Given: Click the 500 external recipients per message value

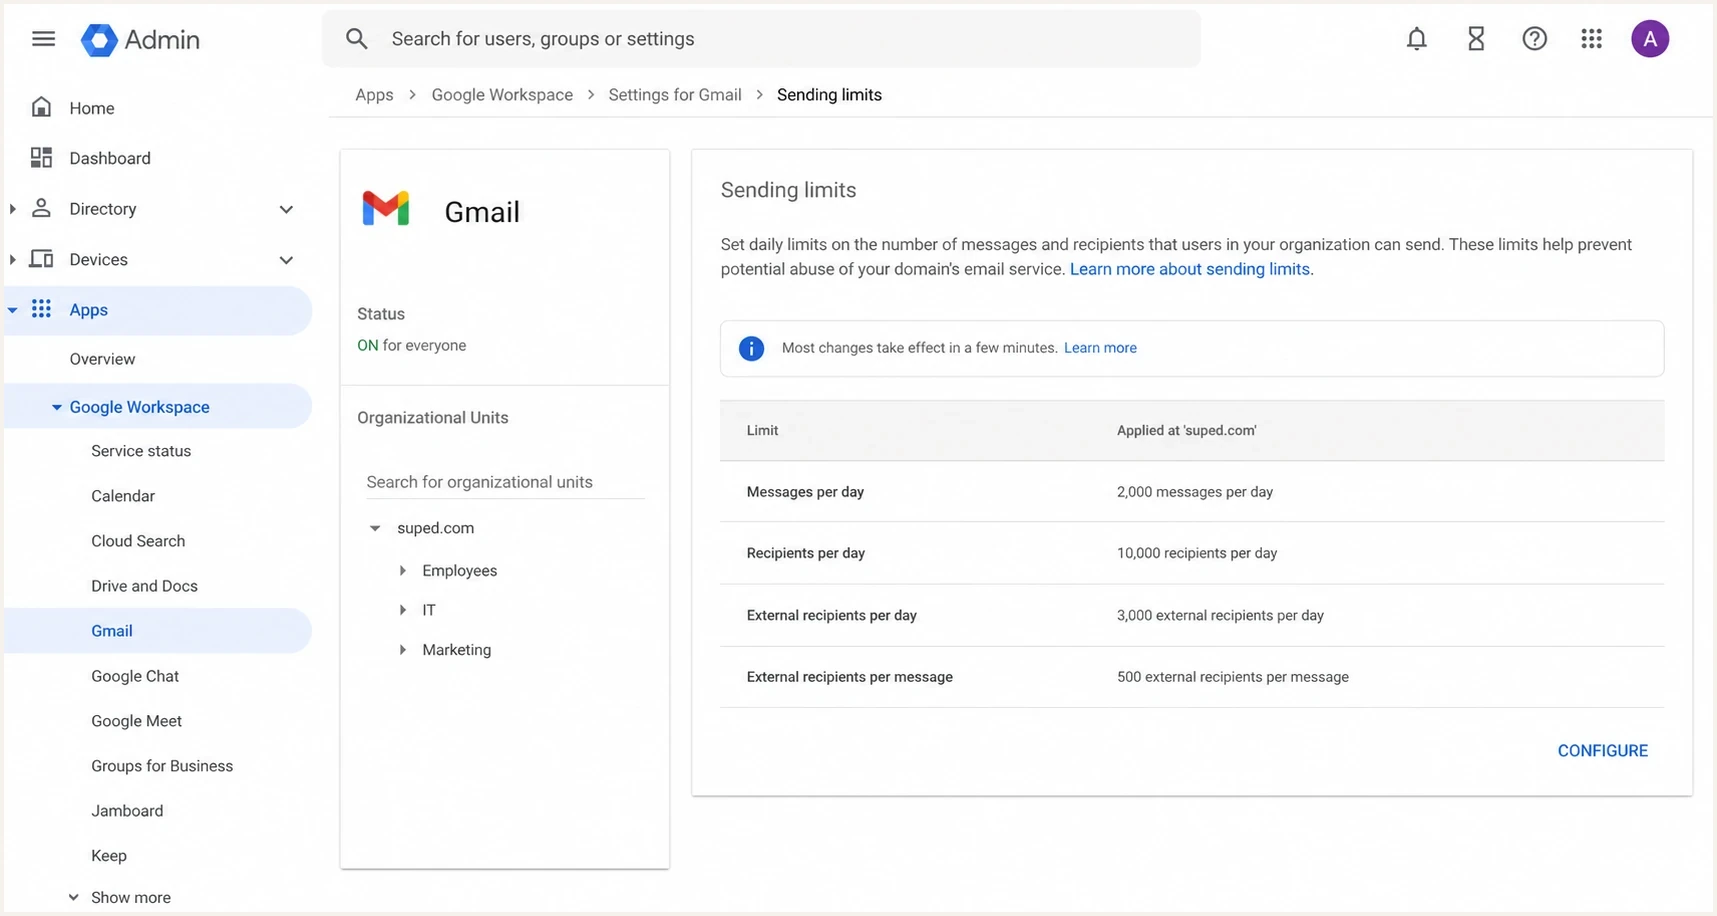Looking at the screenshot, I should [x=1233, y=677].
